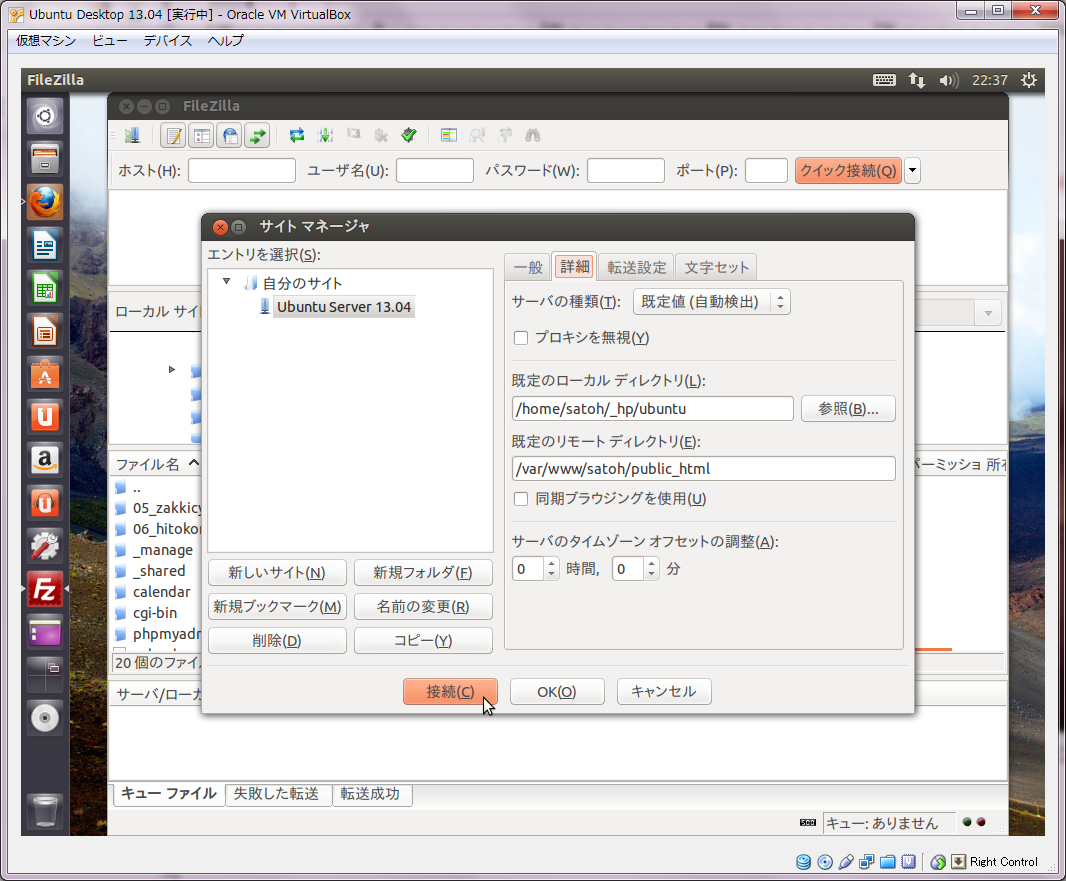Open sound volume indicator in top panel
Image resolution: width=1066 pixels, height=881 pixels.
(948, 81)
